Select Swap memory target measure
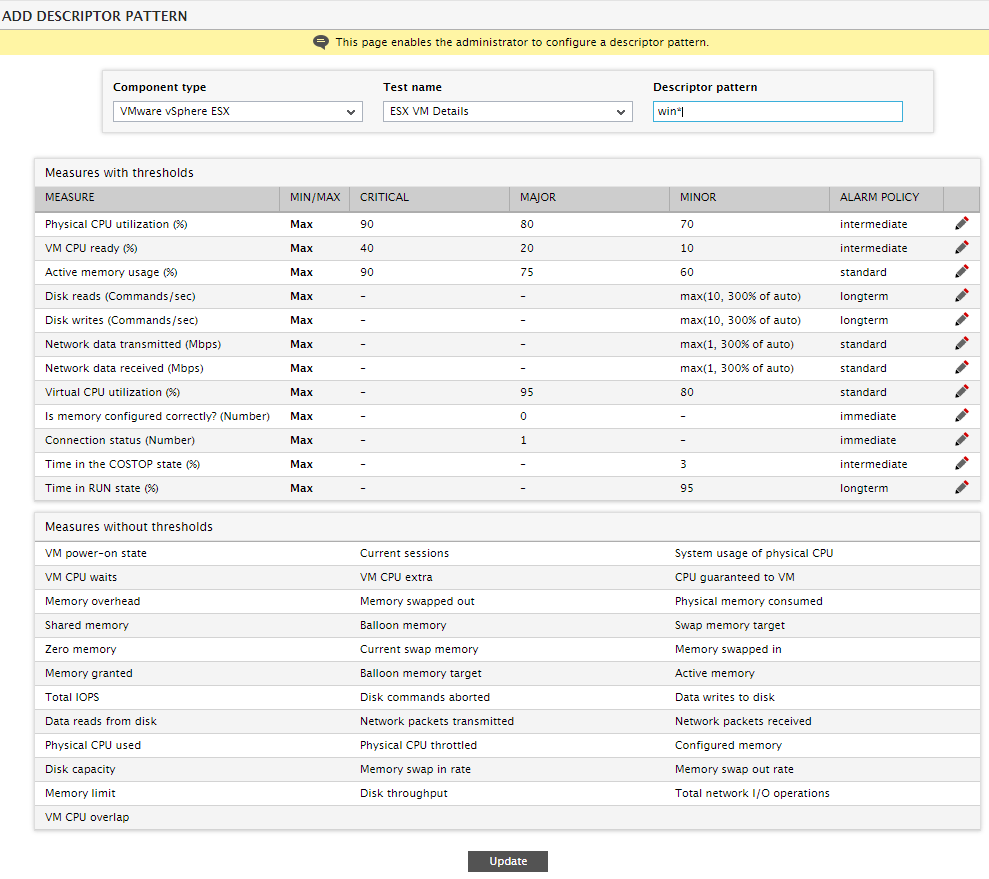This screenshot has width=989, height=879. [730, 625]
